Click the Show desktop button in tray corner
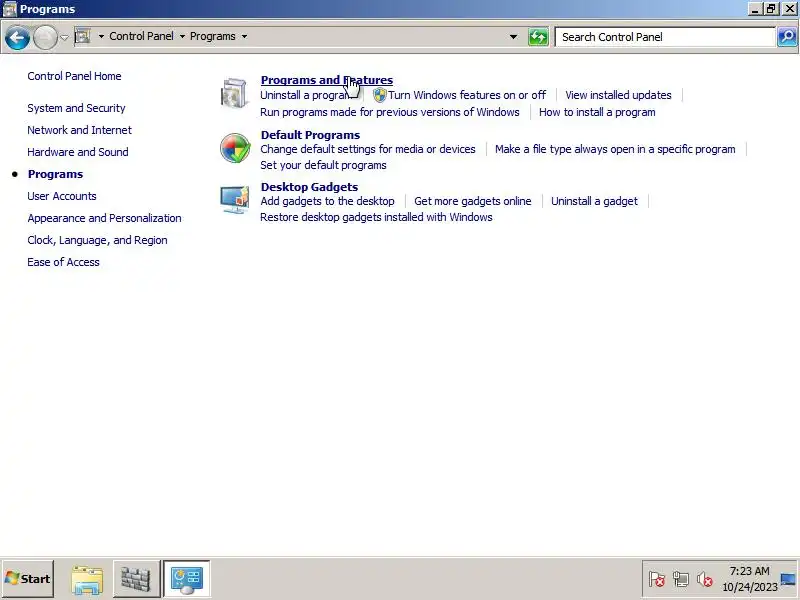Viewport: 800px width, 600px height. [788, 580]
